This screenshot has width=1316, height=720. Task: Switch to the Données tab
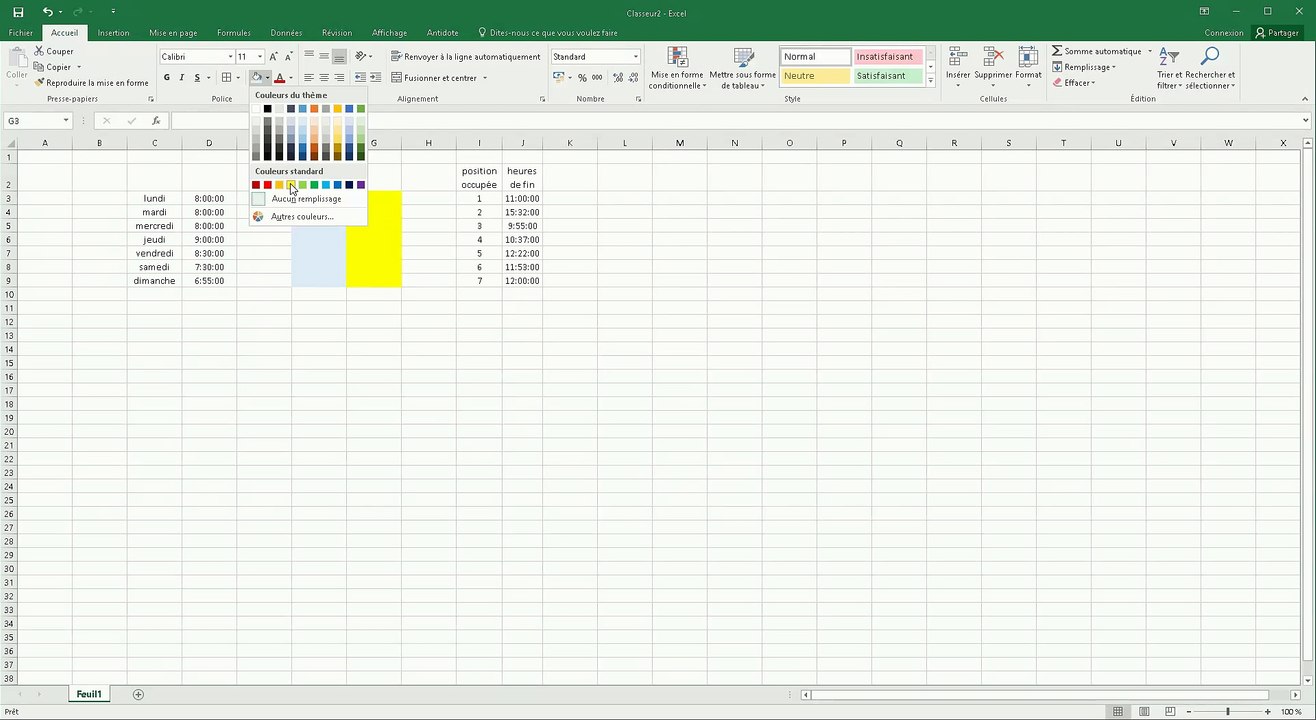286,33
